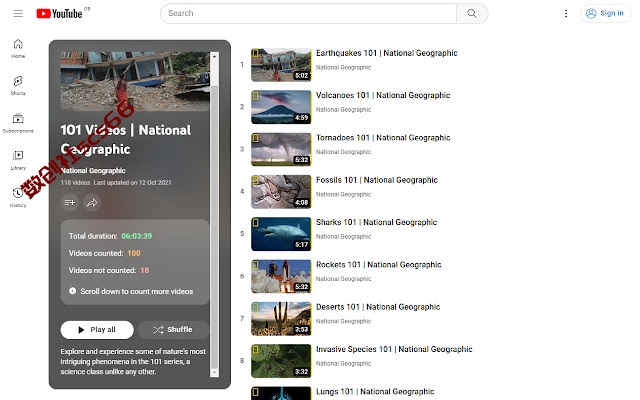
Task: Click the Shuffle button
Action: (x=173, y=330)
